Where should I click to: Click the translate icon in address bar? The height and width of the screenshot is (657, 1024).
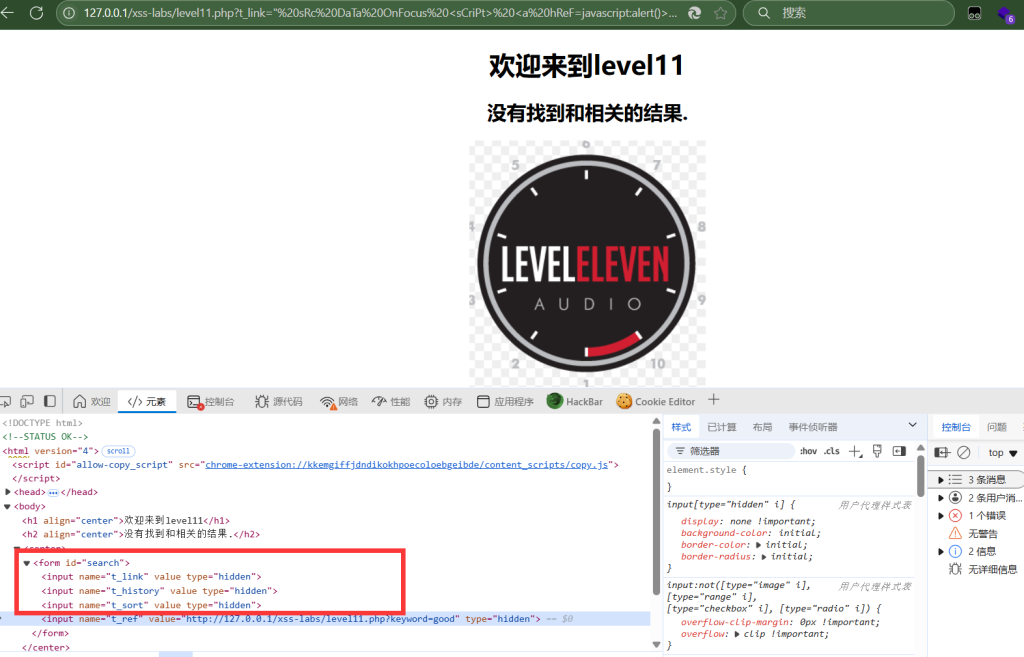[x=694, y=13]
